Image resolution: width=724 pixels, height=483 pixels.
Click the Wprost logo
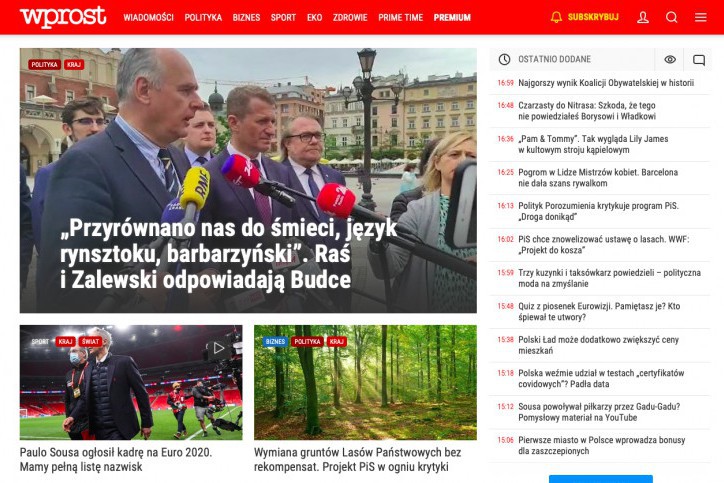(63, 17)
